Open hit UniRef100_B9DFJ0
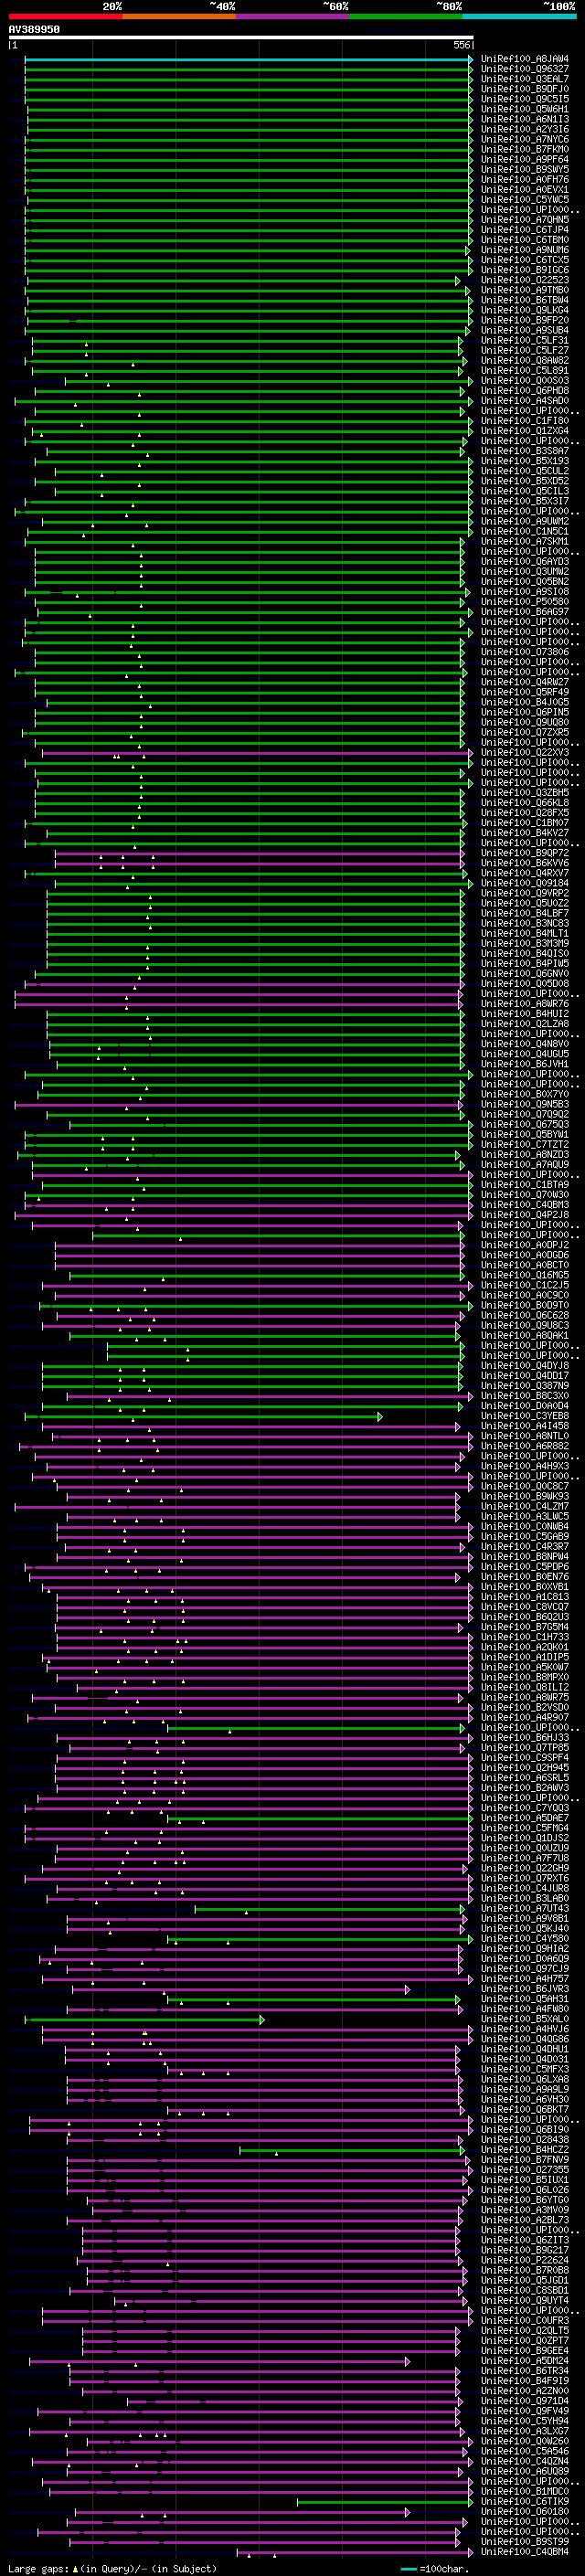Screen dimensions: 585x2576 [525, 89]
